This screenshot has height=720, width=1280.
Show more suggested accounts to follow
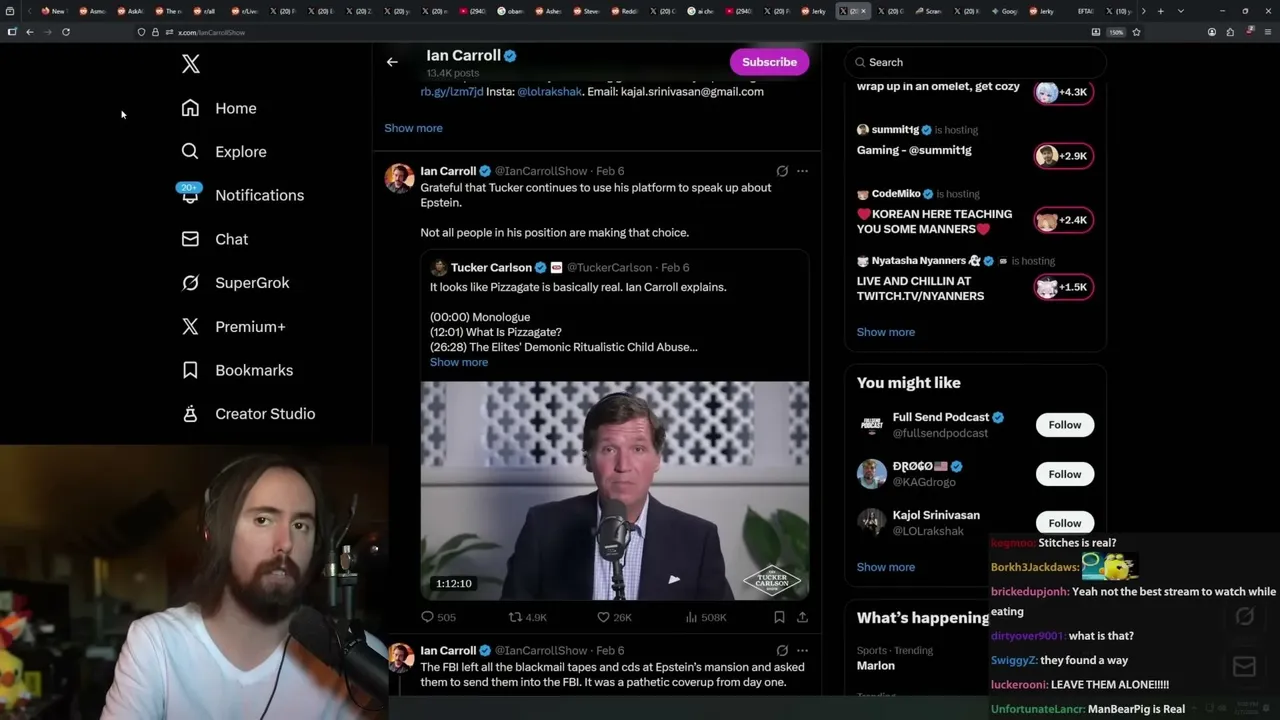pyautogui.click(x=886, y=567)
